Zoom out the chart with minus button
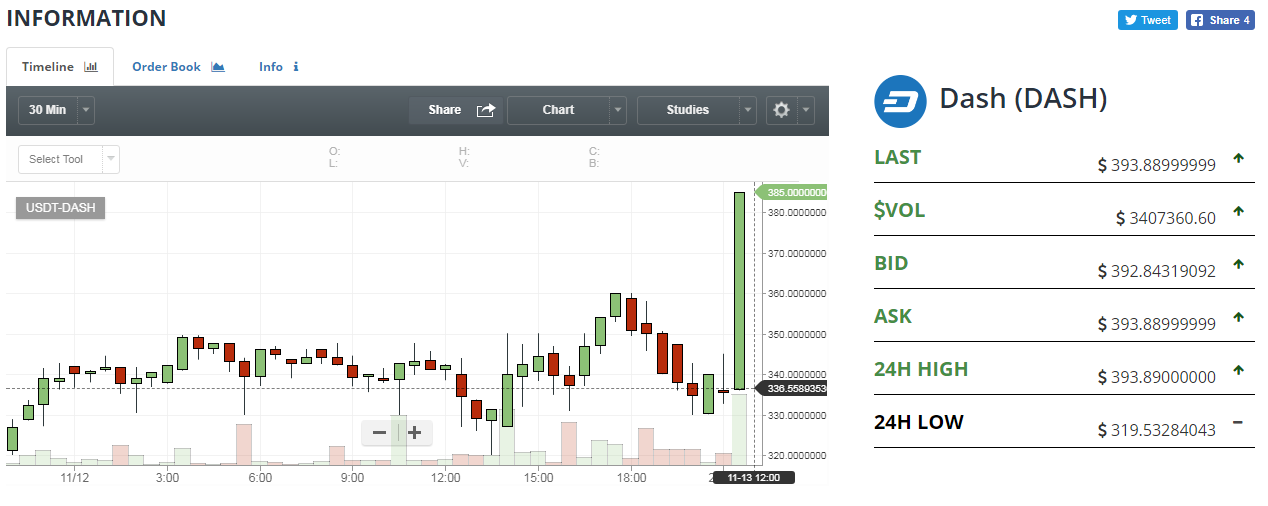Viewport: 1268px width, 506px height. (380, 433)
